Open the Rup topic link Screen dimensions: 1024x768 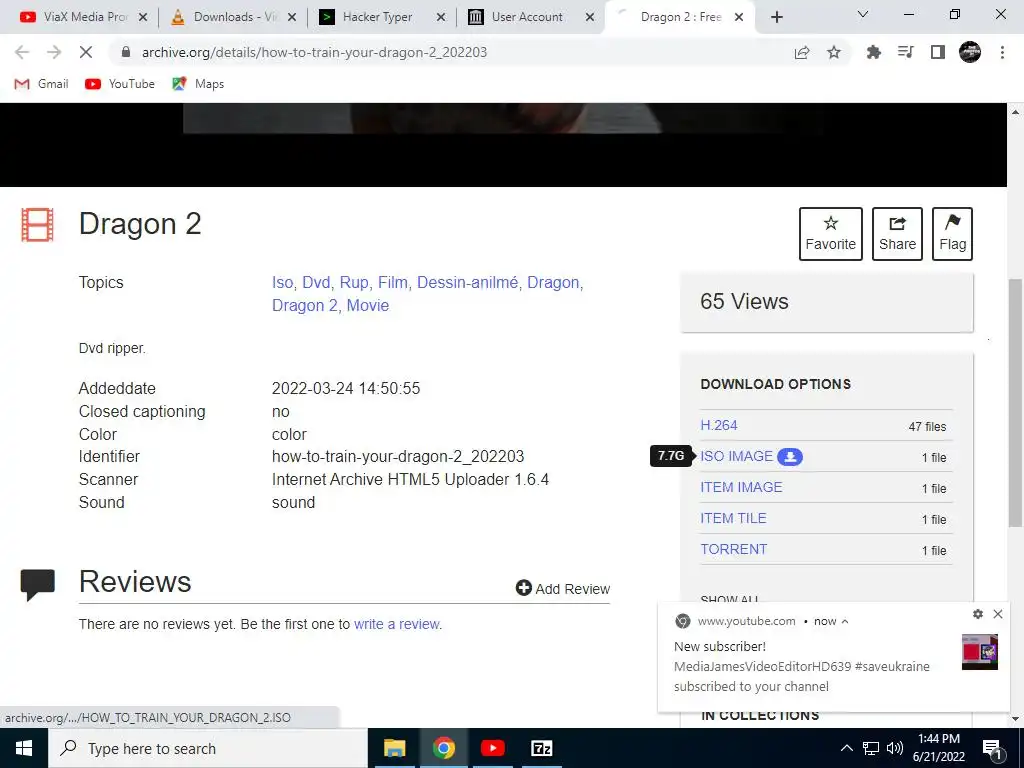click(354, 283)
